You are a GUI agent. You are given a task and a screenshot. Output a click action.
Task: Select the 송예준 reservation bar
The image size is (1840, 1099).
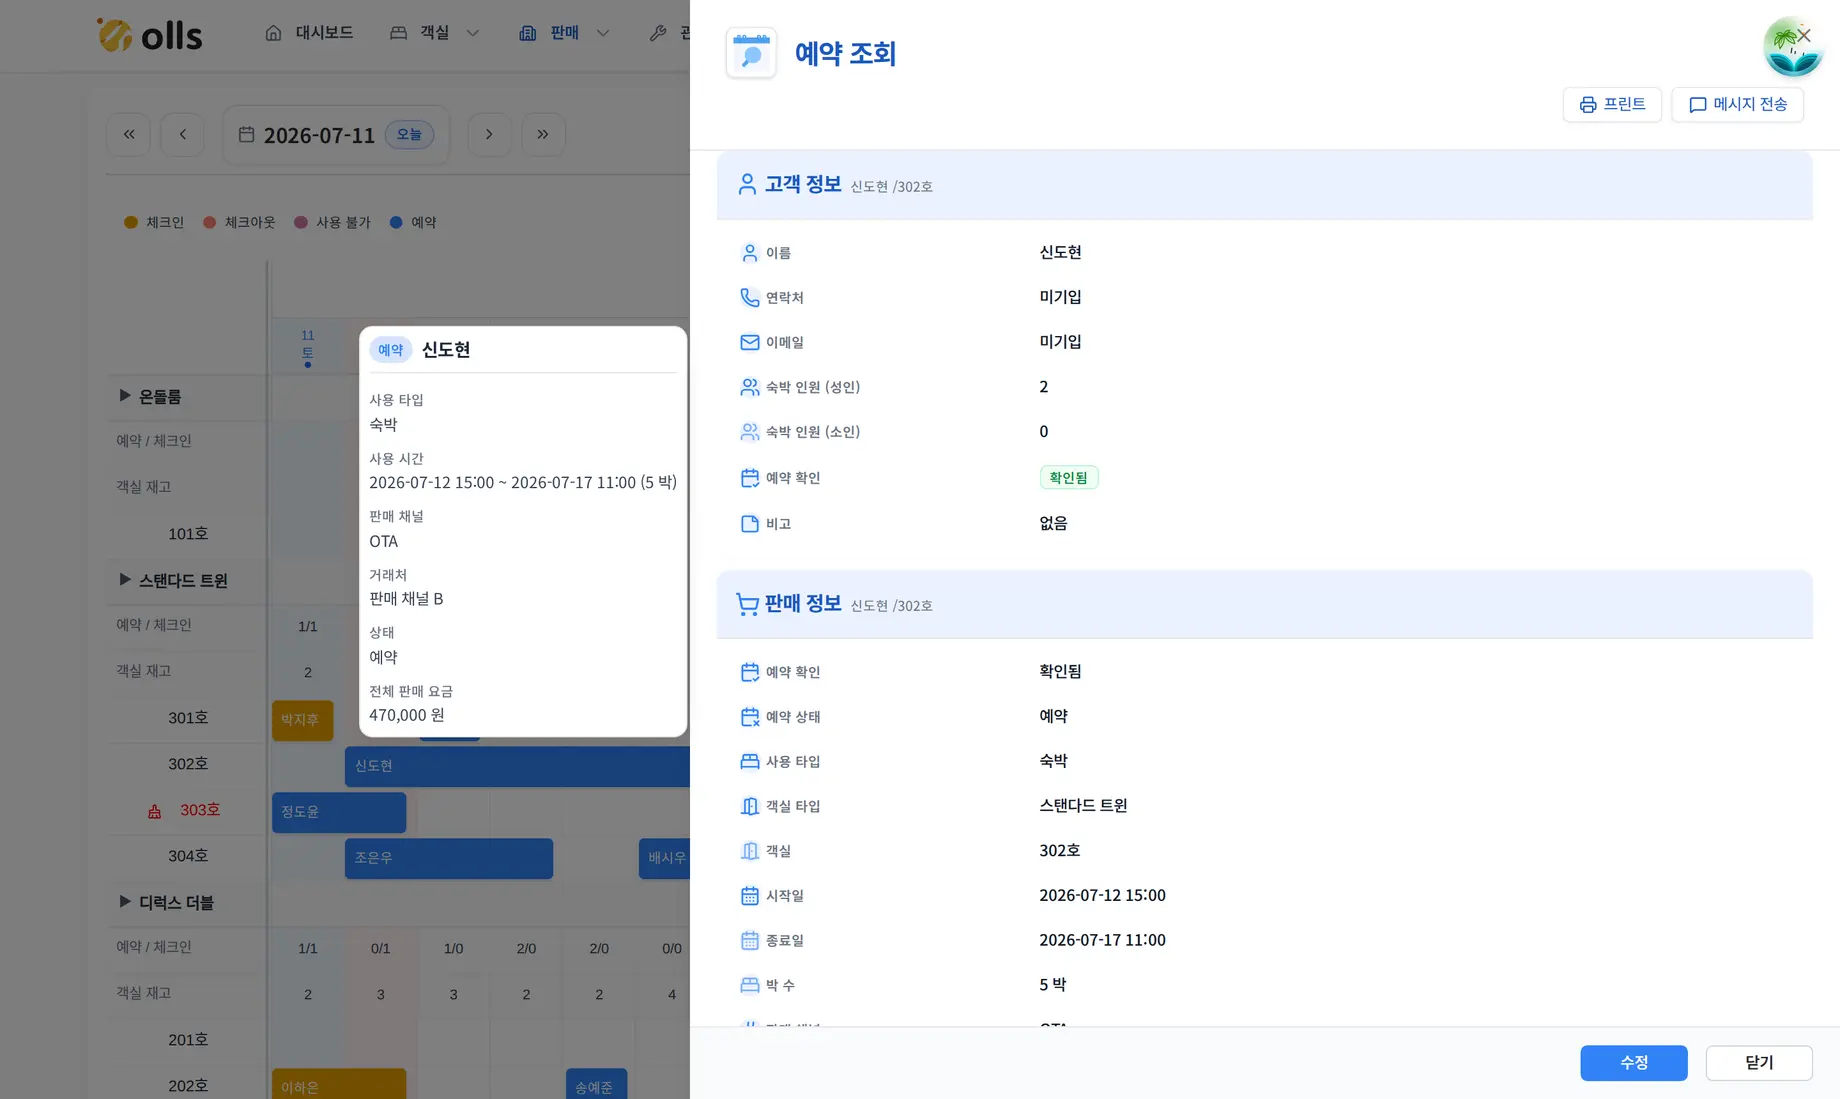click(596, 1084)
